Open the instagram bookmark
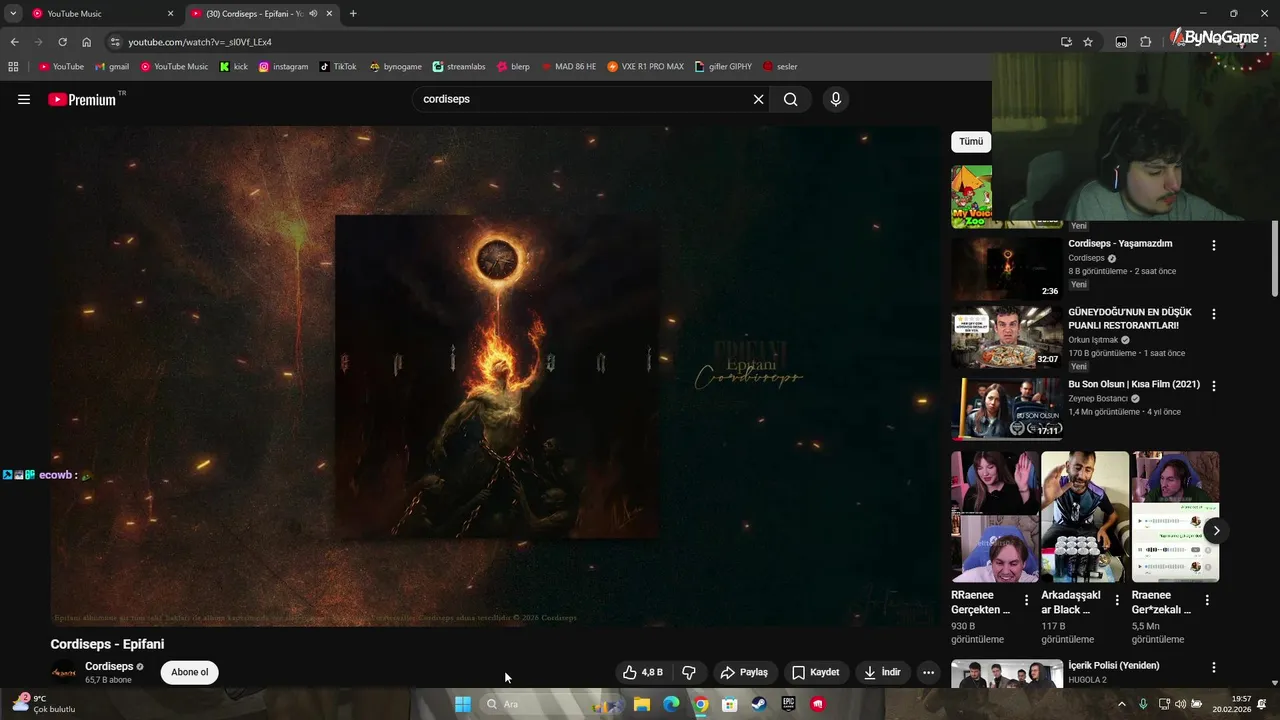Viewport: 1280px width, 720px height. point(284,67)
